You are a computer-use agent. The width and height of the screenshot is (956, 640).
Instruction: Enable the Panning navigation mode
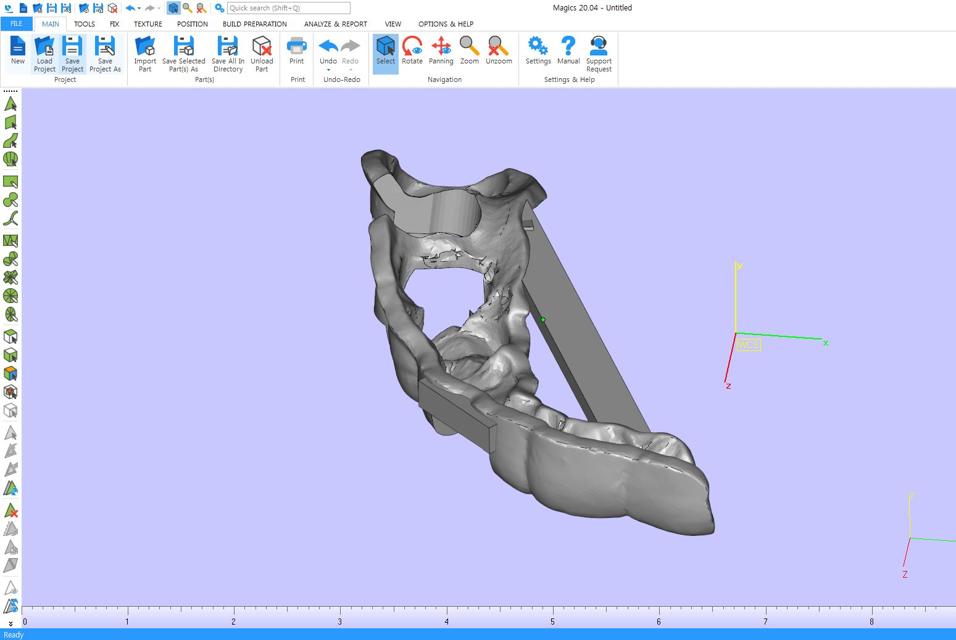coord(440,50)
